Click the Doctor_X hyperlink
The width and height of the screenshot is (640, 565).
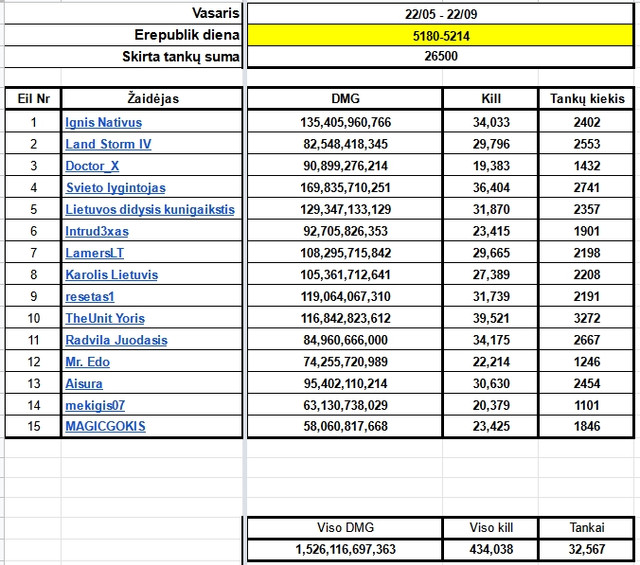(x=92, y=166)
